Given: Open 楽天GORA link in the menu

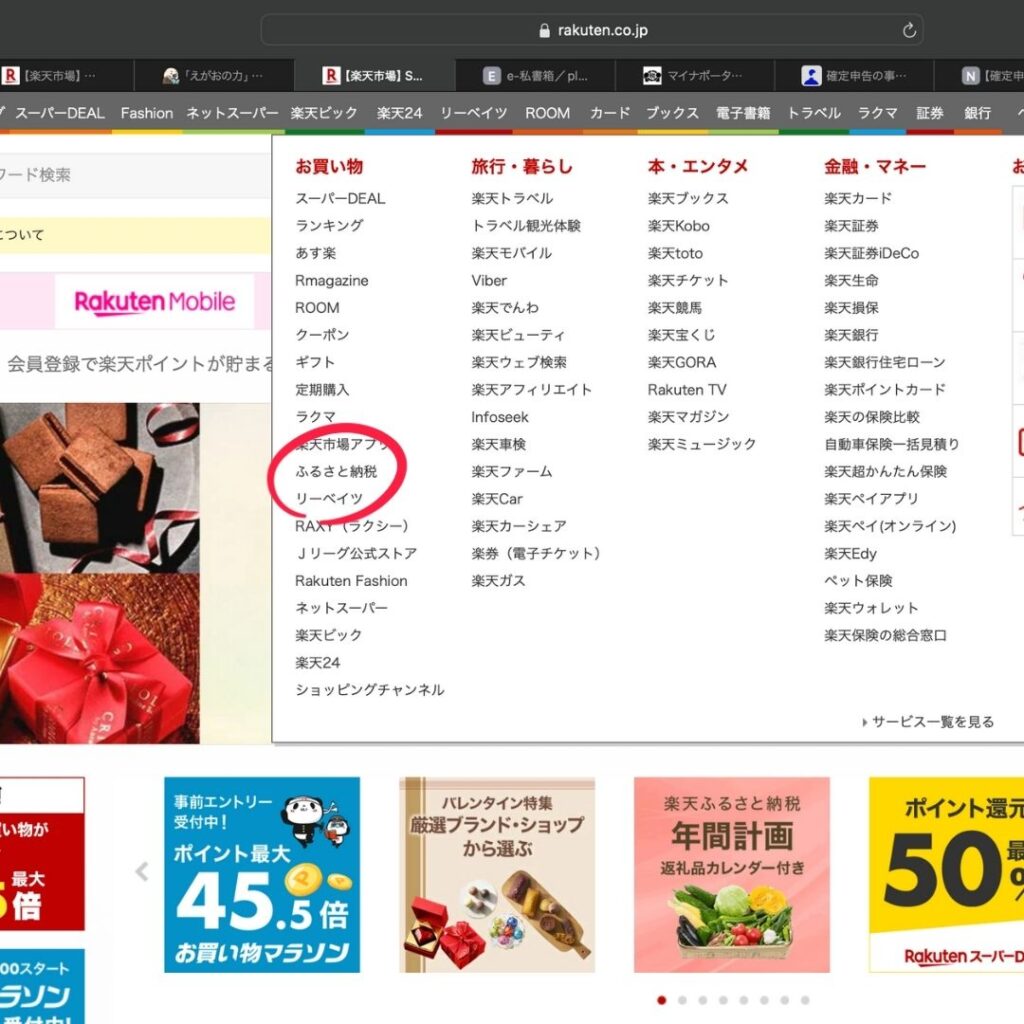Looking at the screenshot, I should click(681, 362).
